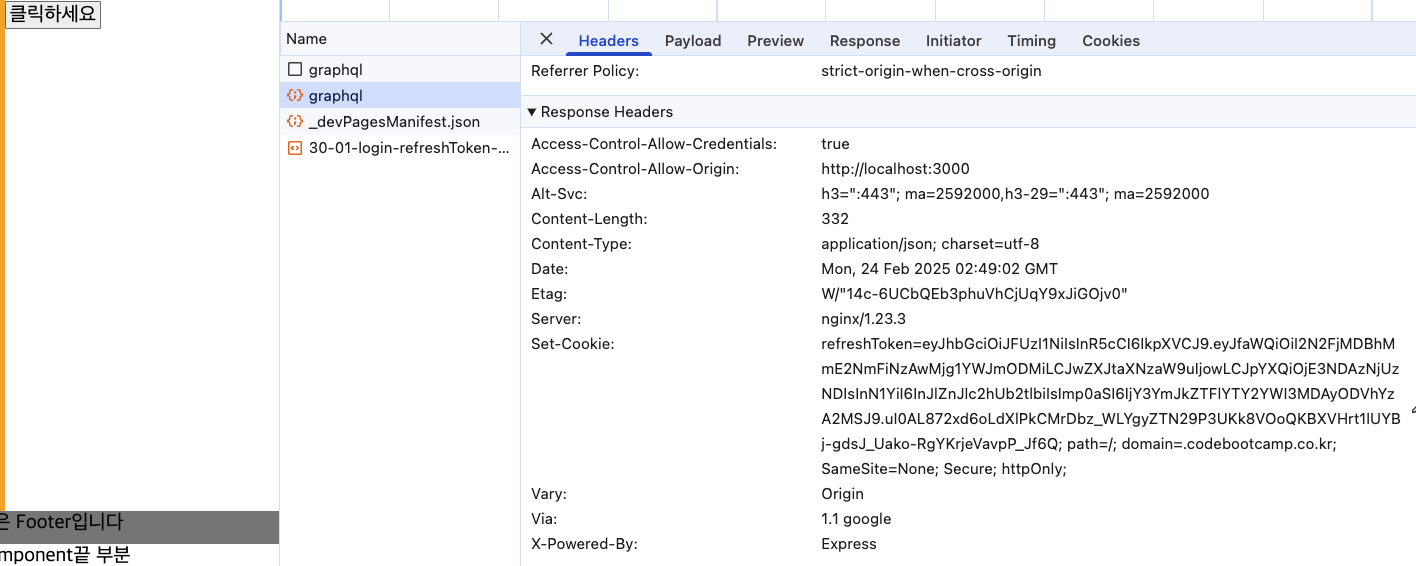This screenshot has height=566, width=1416.
Task: Click the first graphql row's preflight icon
Action: tap(295, 70)
